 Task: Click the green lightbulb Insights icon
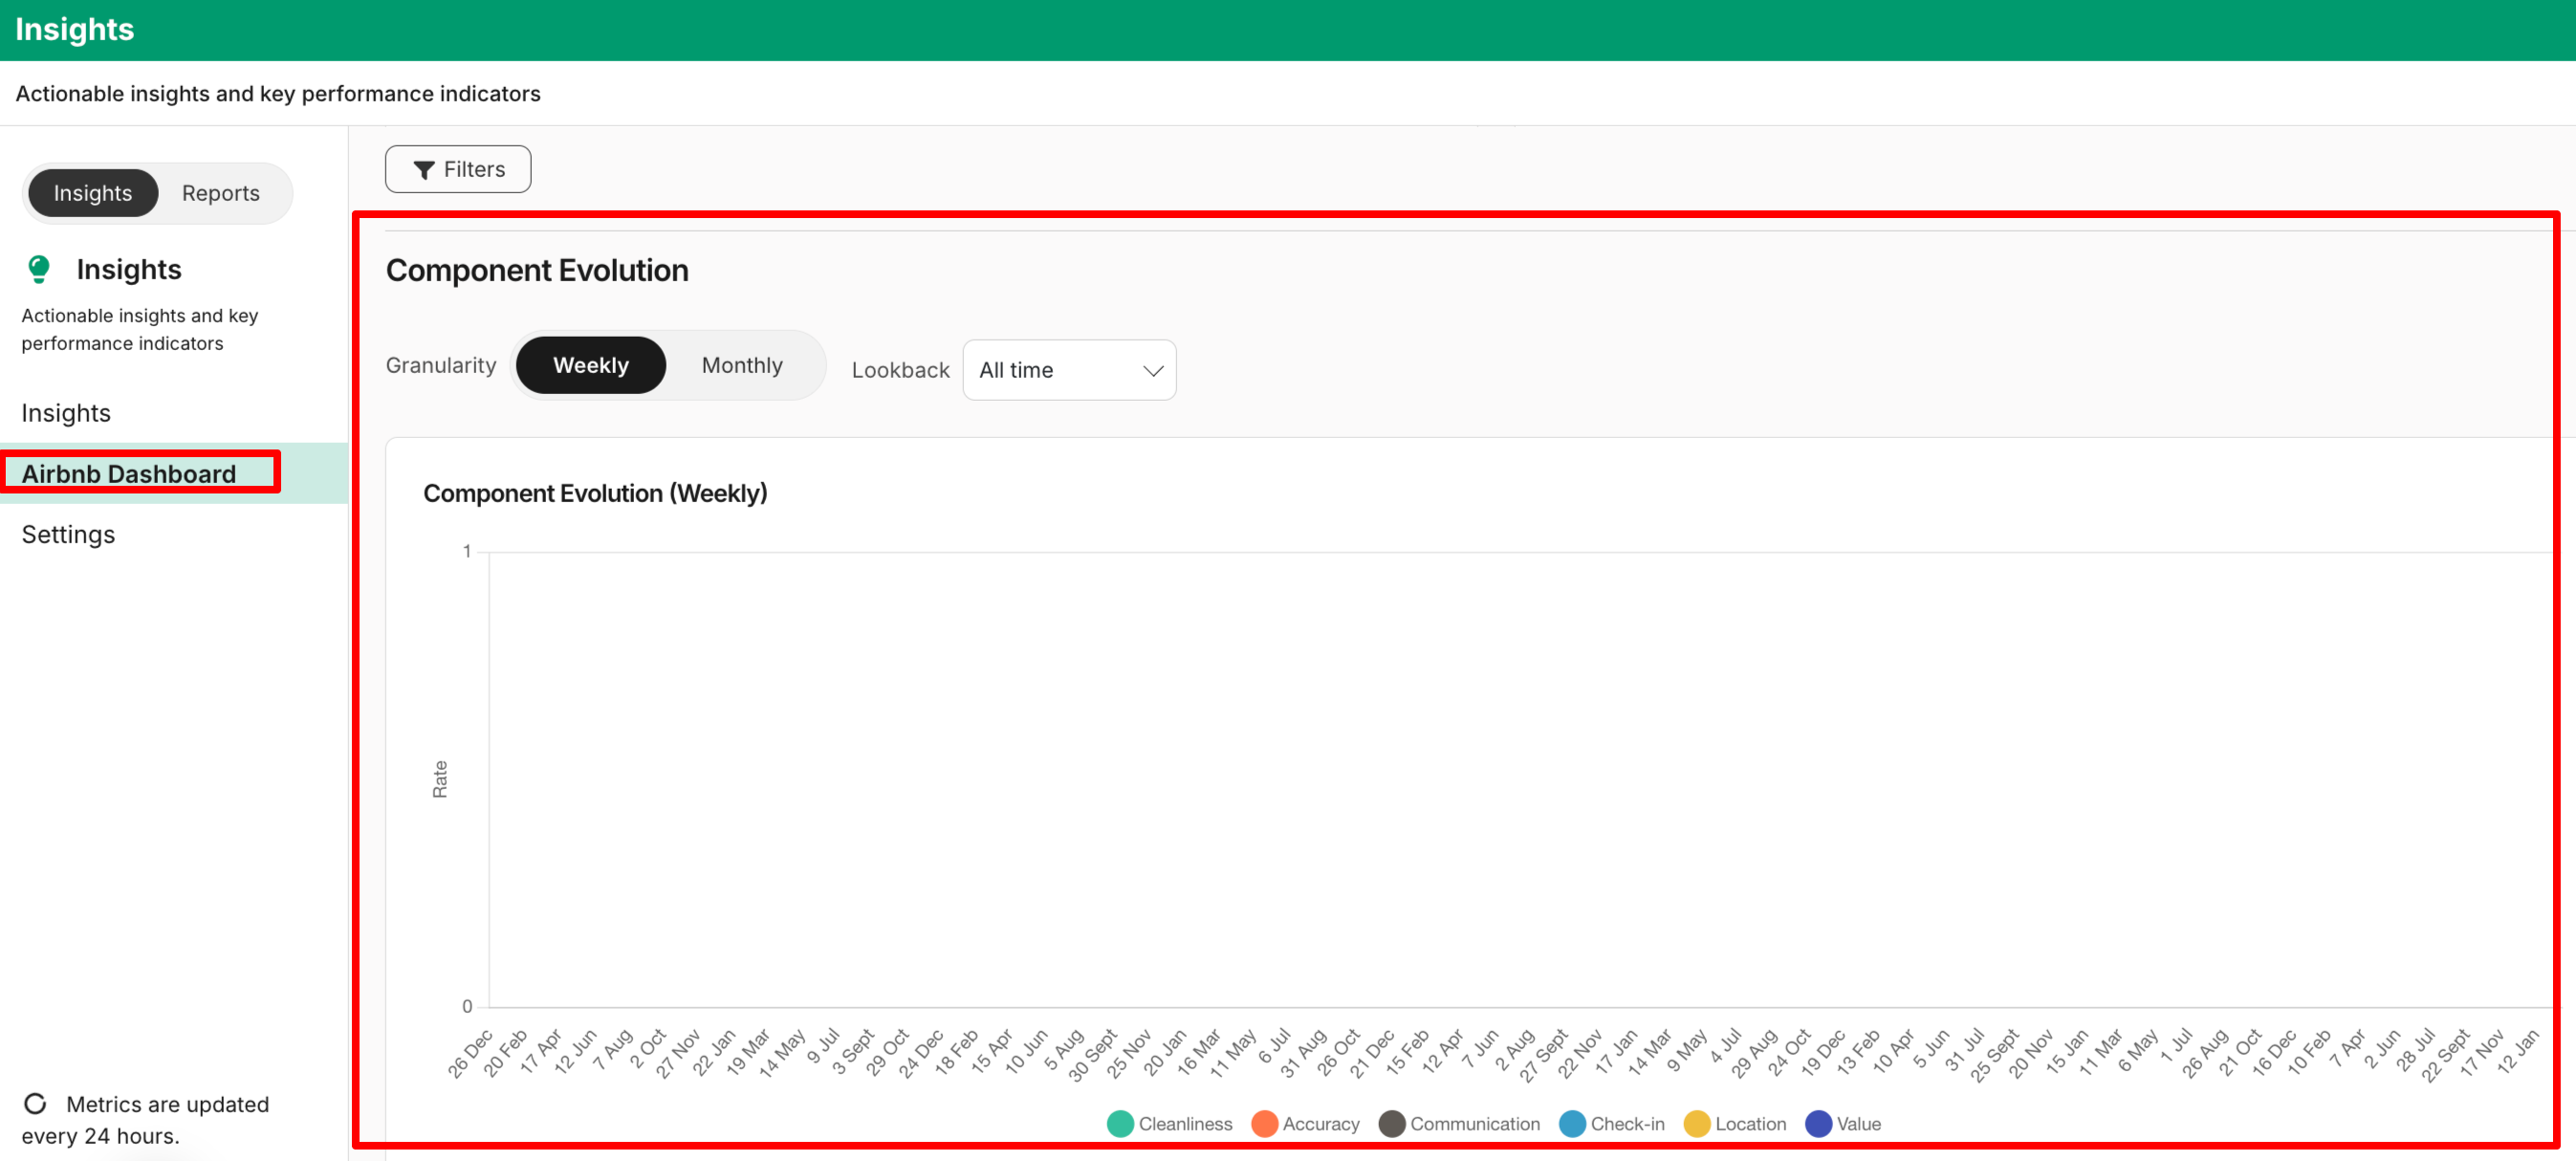[x=39, y=269]
